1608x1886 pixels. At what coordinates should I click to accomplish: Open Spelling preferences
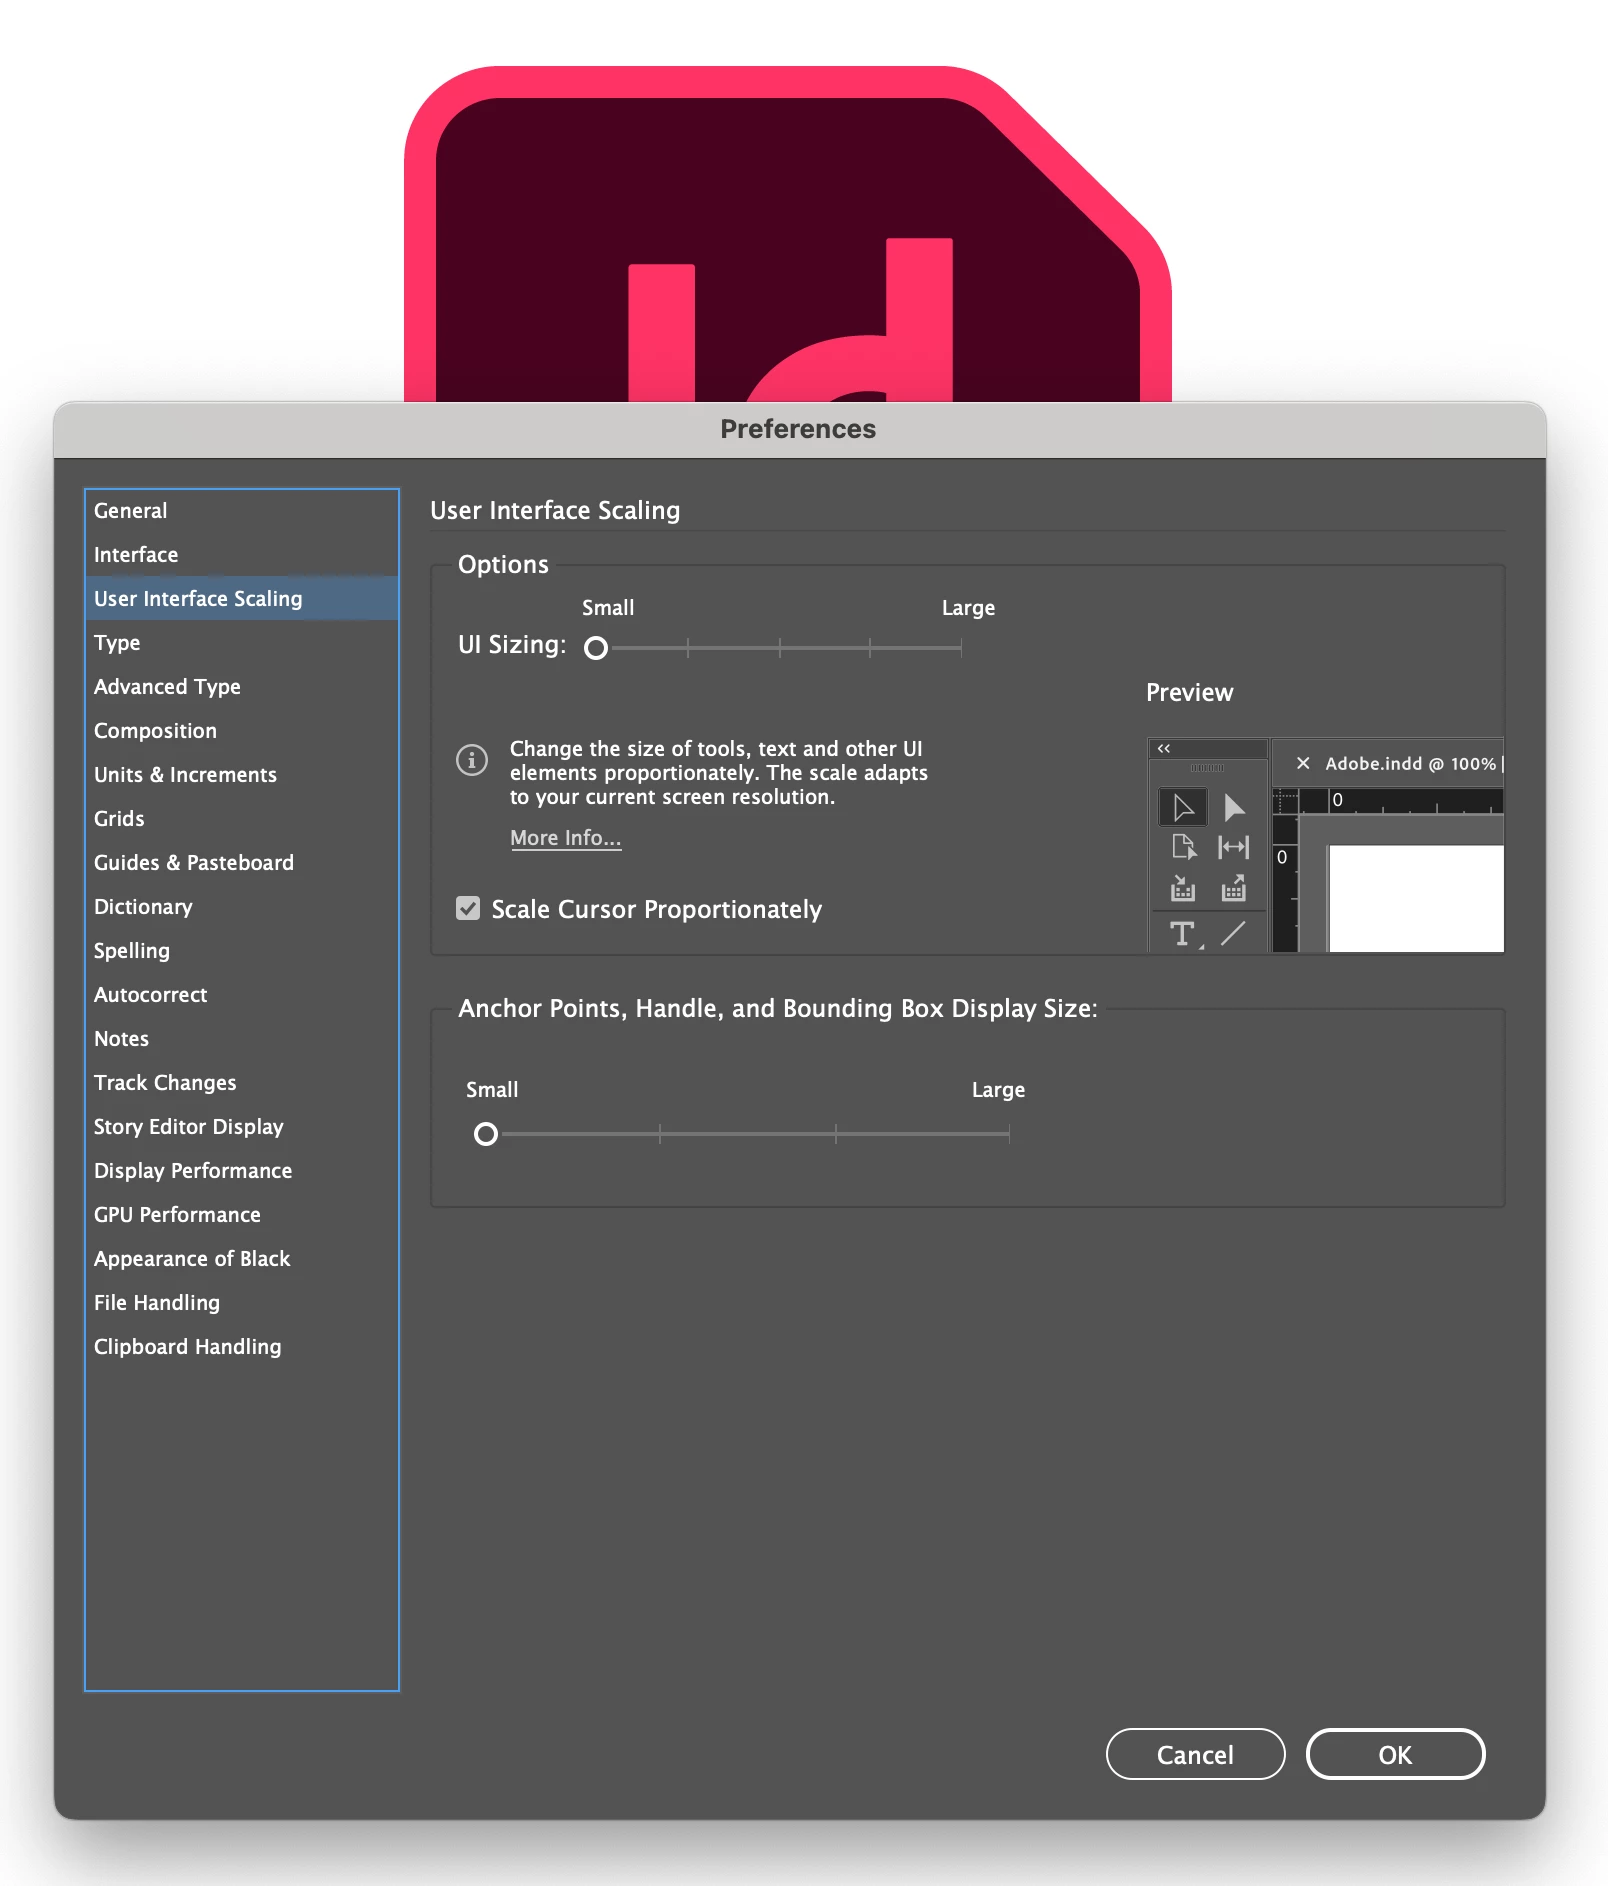[242, 950]
